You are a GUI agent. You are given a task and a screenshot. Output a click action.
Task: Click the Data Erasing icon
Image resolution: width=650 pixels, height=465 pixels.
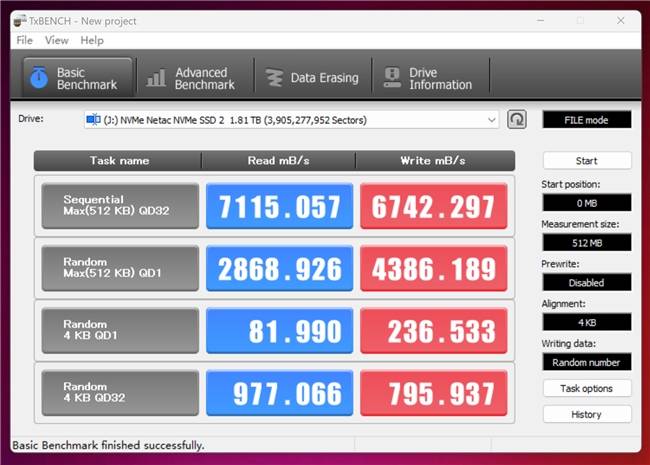click(274, 78)
